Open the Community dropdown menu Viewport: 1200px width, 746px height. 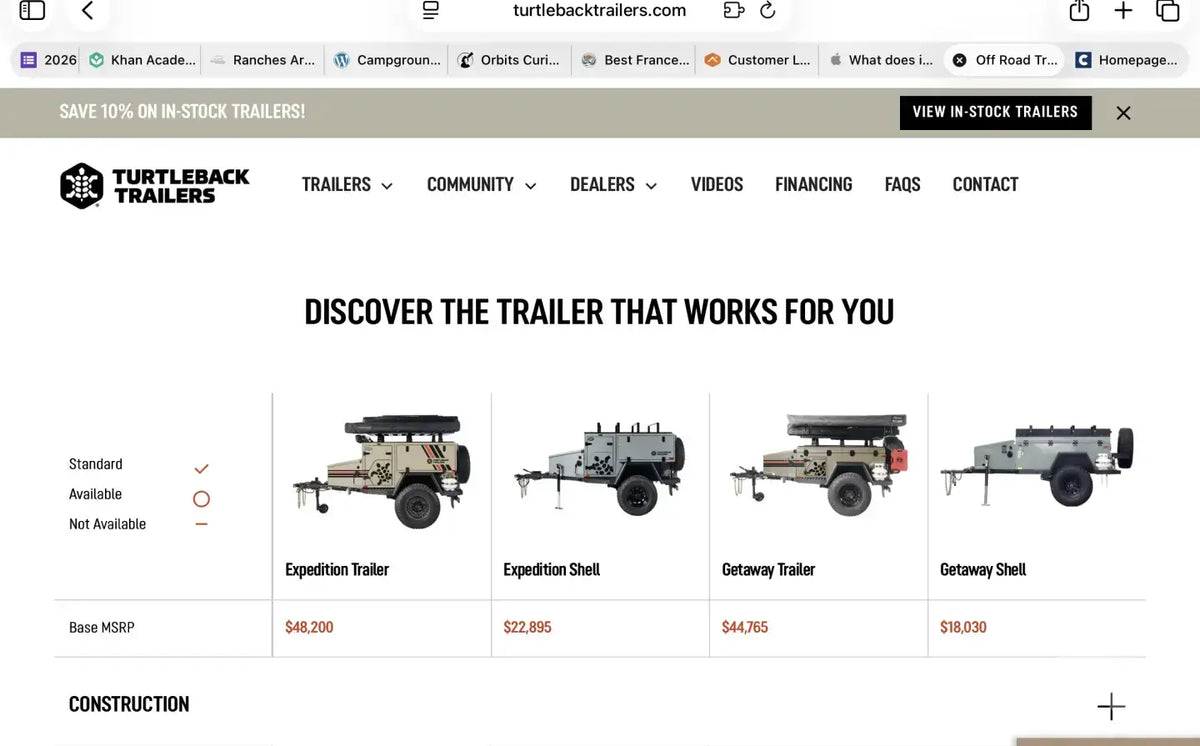pyautogui.click(x=482, y=185)
